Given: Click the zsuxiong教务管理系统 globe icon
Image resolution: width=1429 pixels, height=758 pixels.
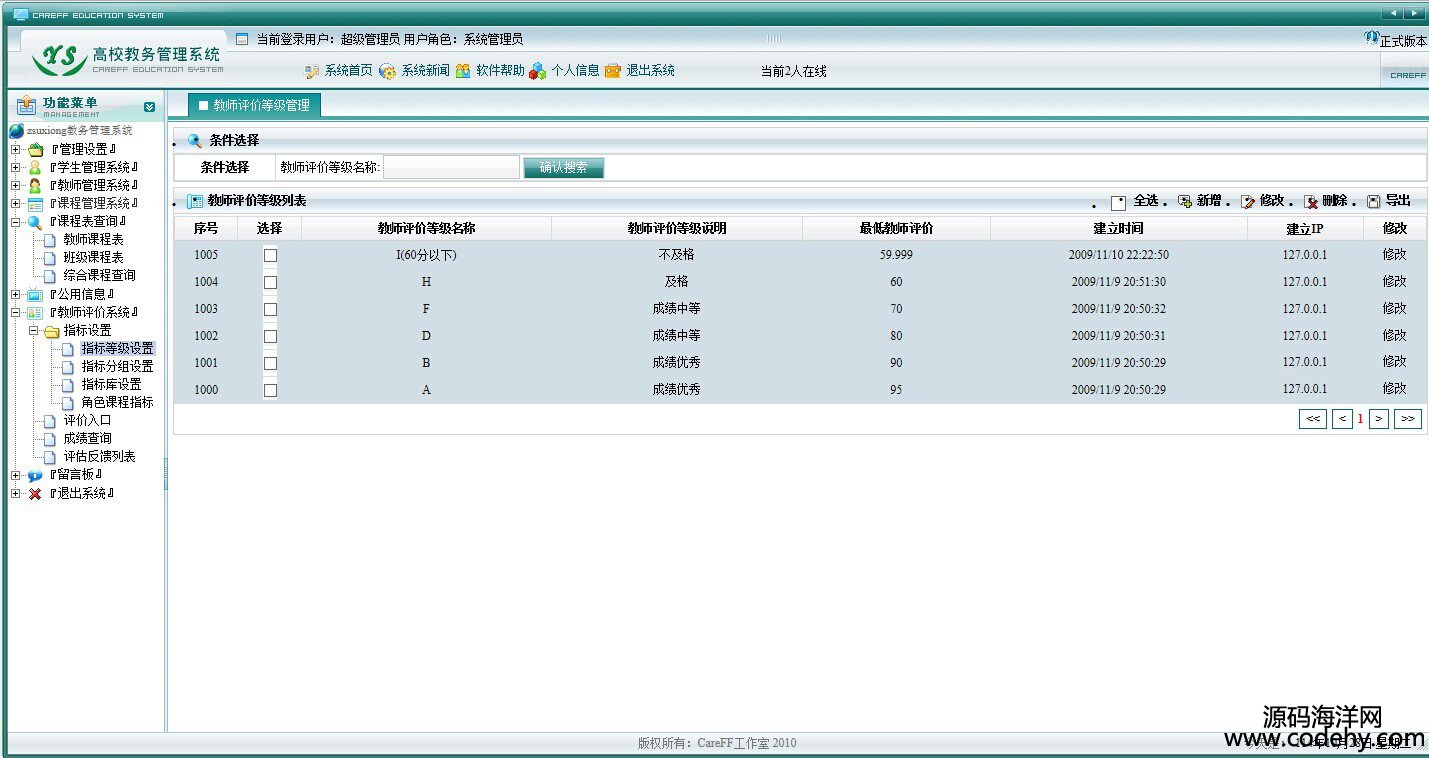Looking at the screenshot, I should coord(16,131).
